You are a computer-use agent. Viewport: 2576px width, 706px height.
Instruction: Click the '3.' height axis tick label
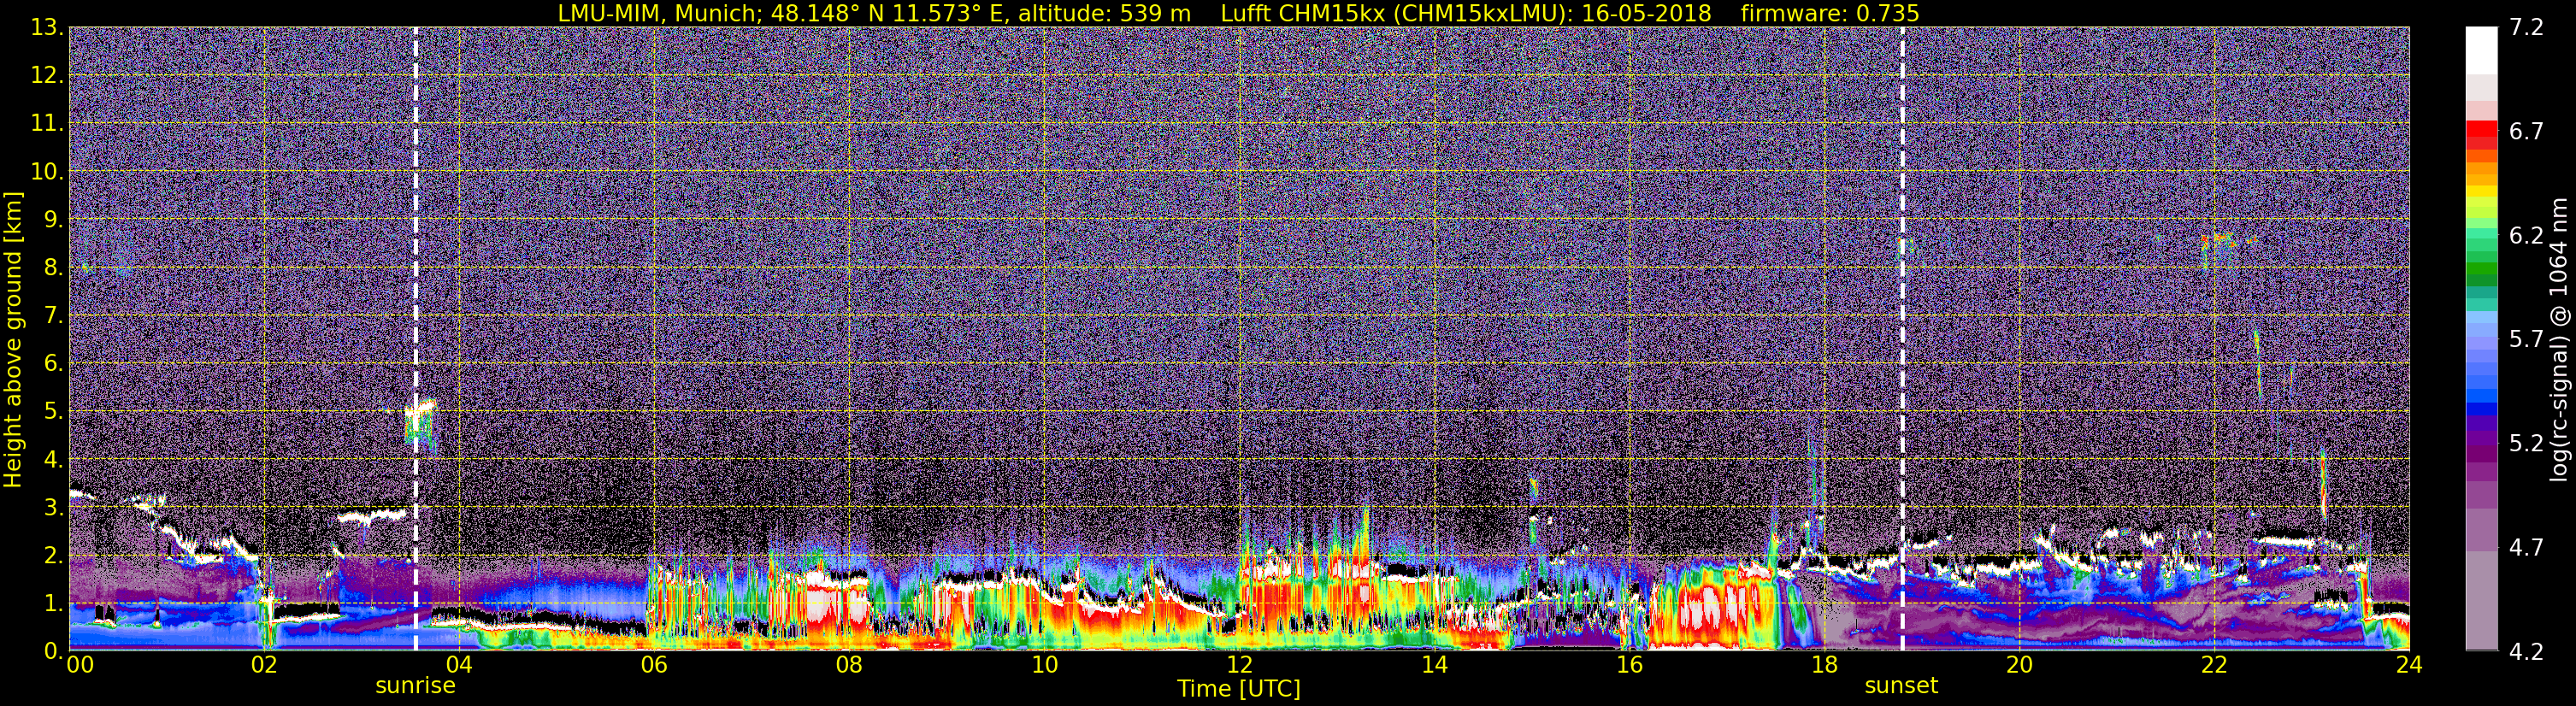click(x=52, y=507)
